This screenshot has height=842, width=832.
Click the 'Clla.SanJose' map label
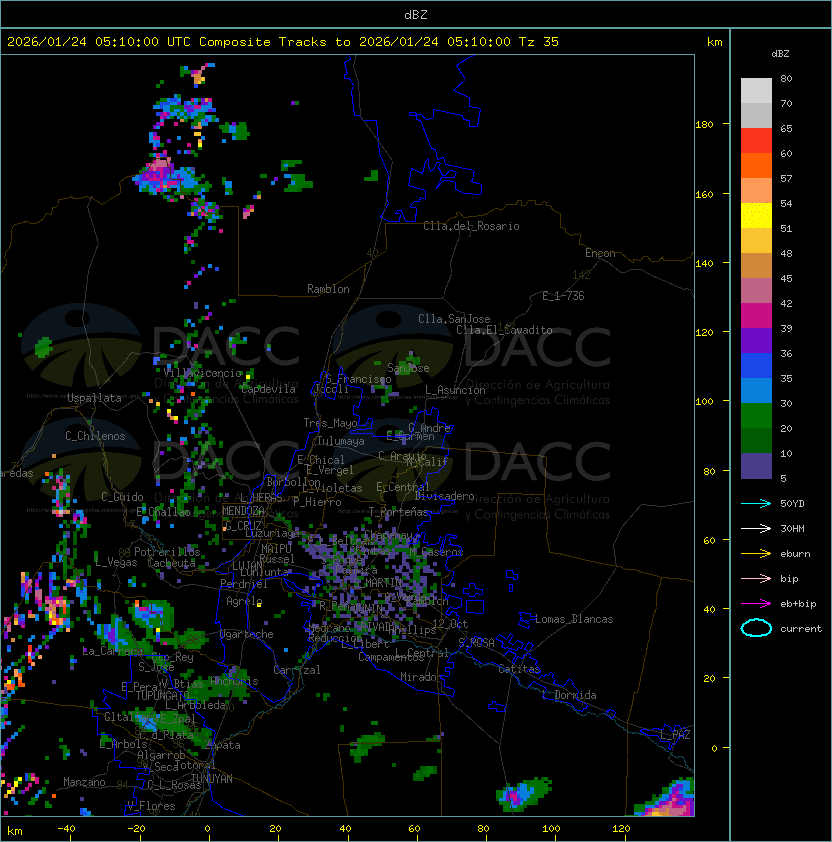point(454,319)
